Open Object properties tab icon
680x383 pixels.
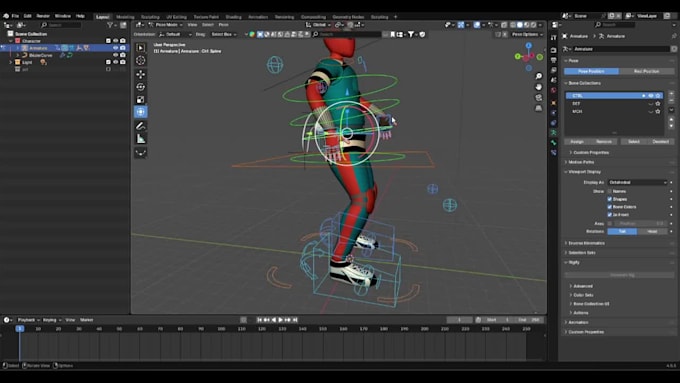[x=554, y=103]
